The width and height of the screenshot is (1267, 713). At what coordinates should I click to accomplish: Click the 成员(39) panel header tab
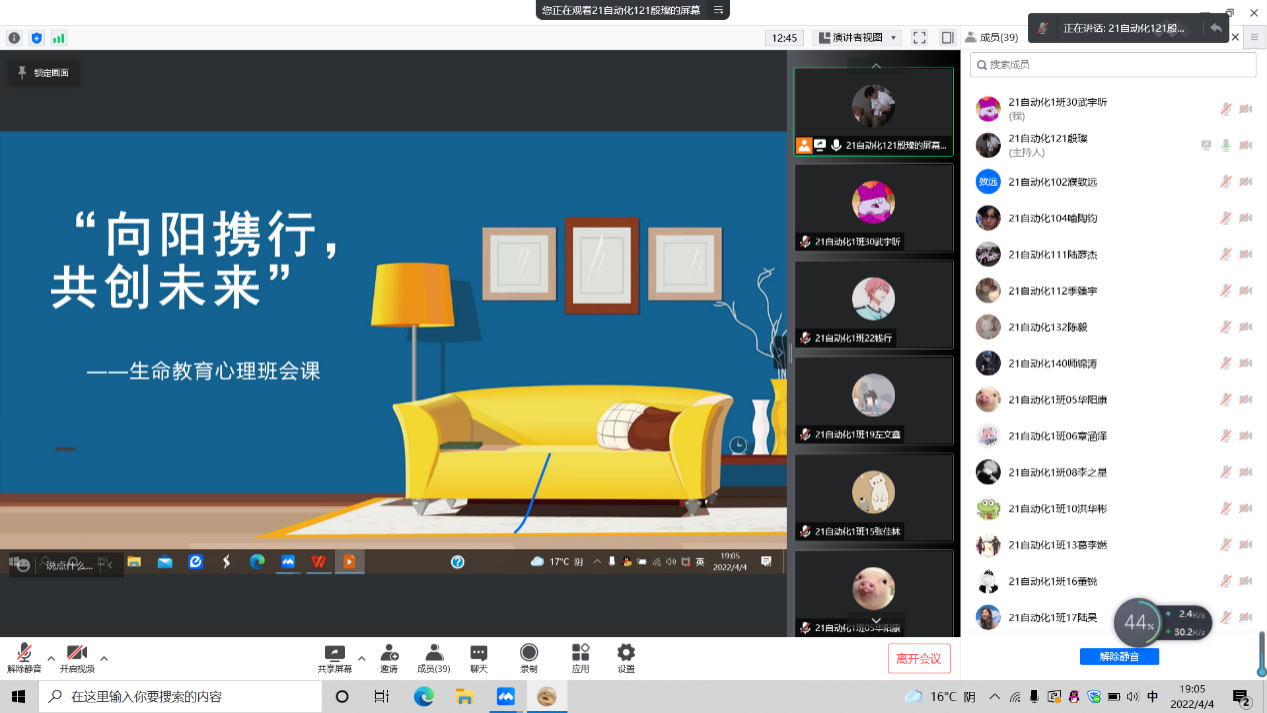point(991,38)
